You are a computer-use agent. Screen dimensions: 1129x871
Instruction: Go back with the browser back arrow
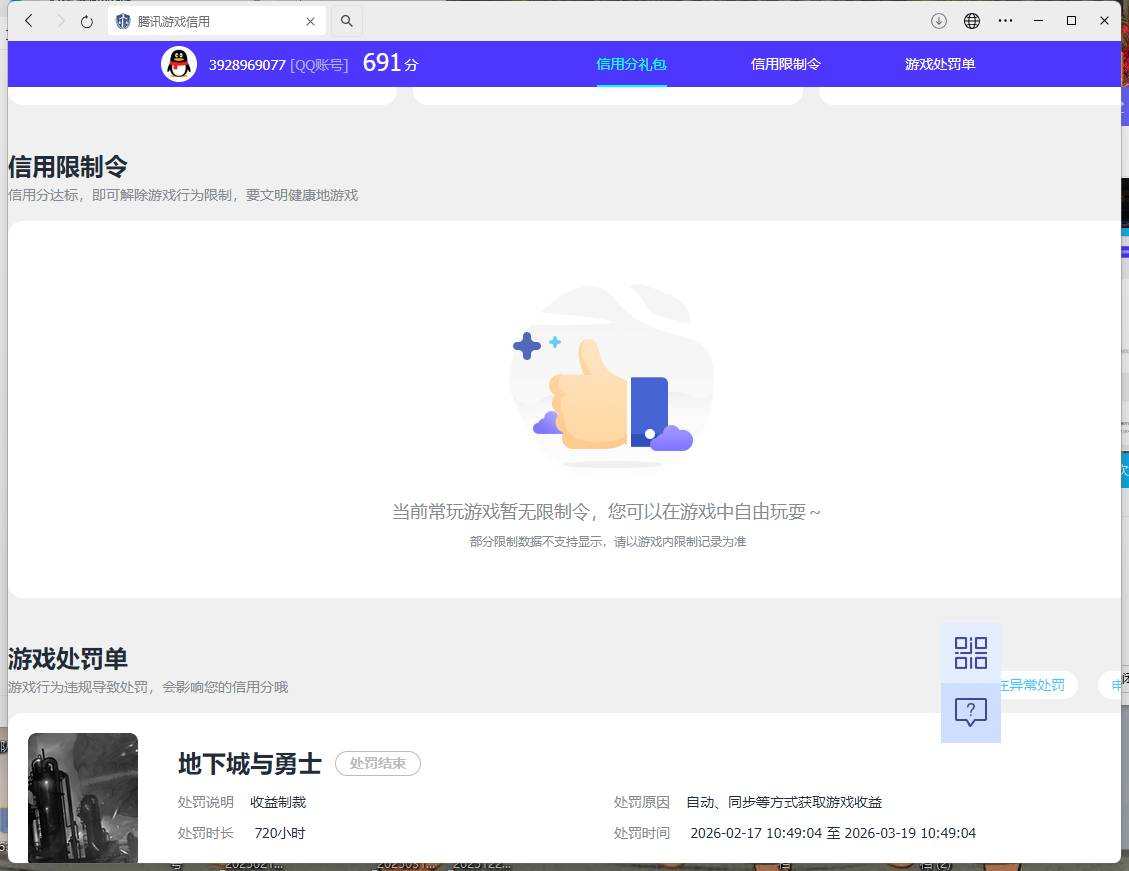pyautogui.click(x=29, y=21)
